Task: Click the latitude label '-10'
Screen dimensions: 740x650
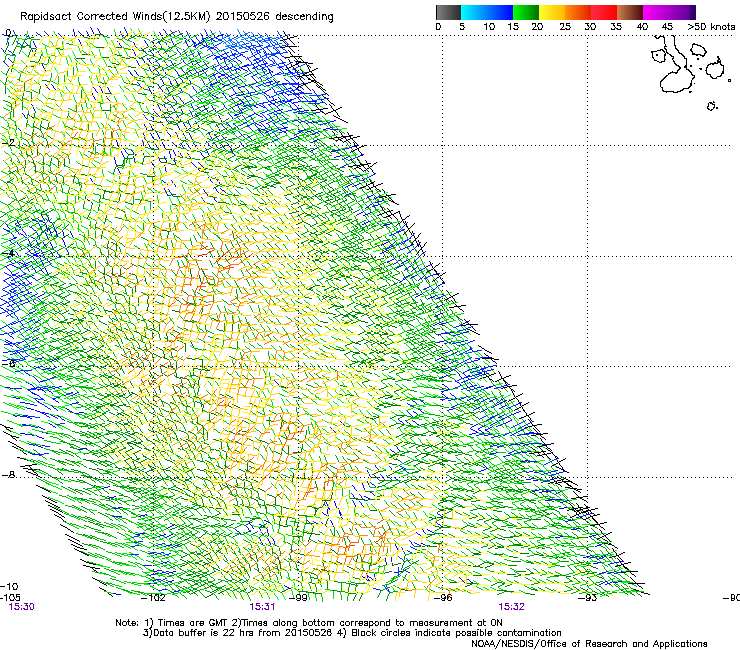Action: 9,586
